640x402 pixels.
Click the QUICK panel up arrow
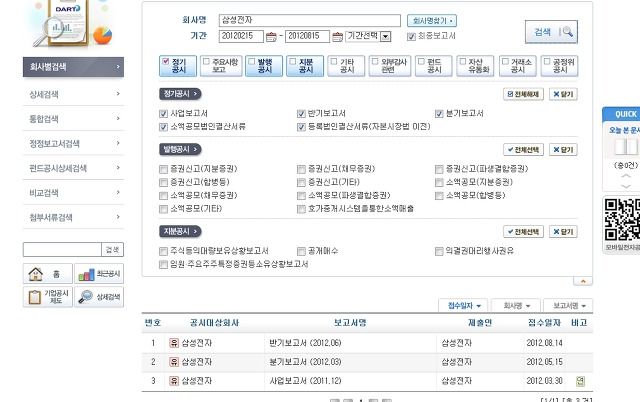point(626,176)
